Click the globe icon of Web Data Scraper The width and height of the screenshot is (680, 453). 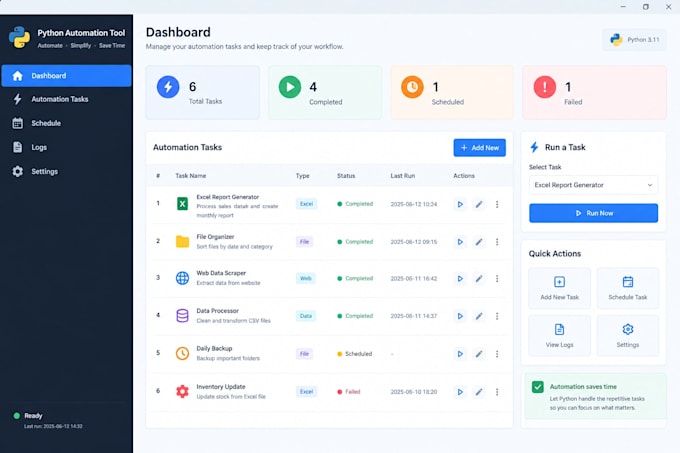(x=182, y=278)
